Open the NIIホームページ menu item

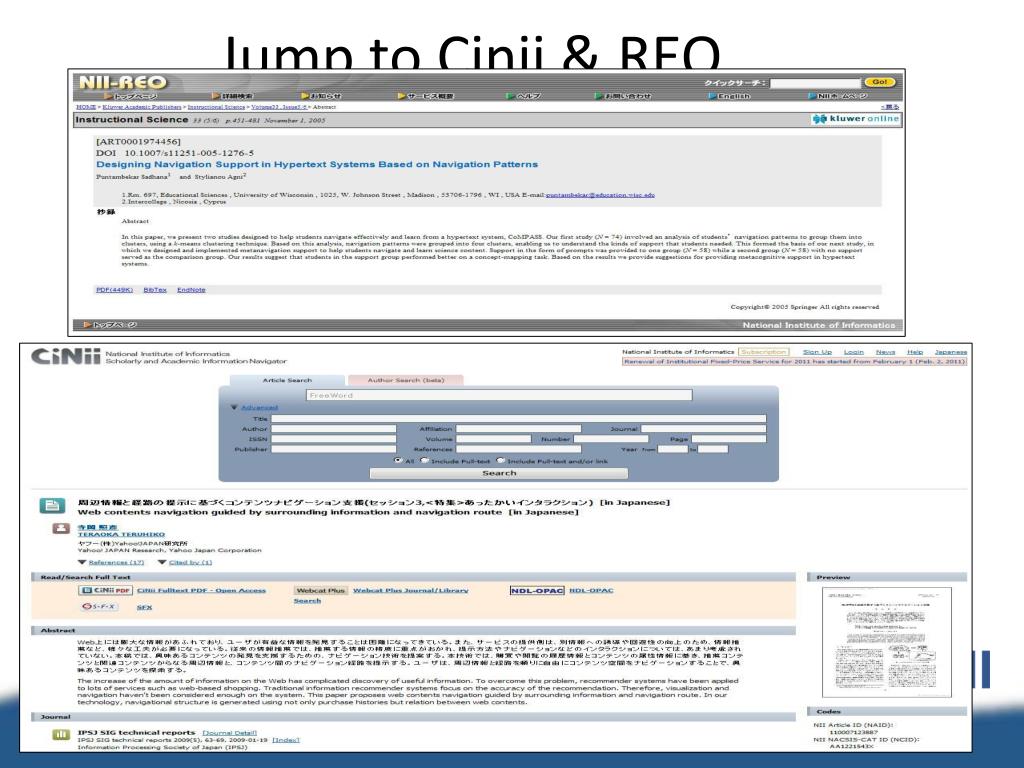(838, 96)
